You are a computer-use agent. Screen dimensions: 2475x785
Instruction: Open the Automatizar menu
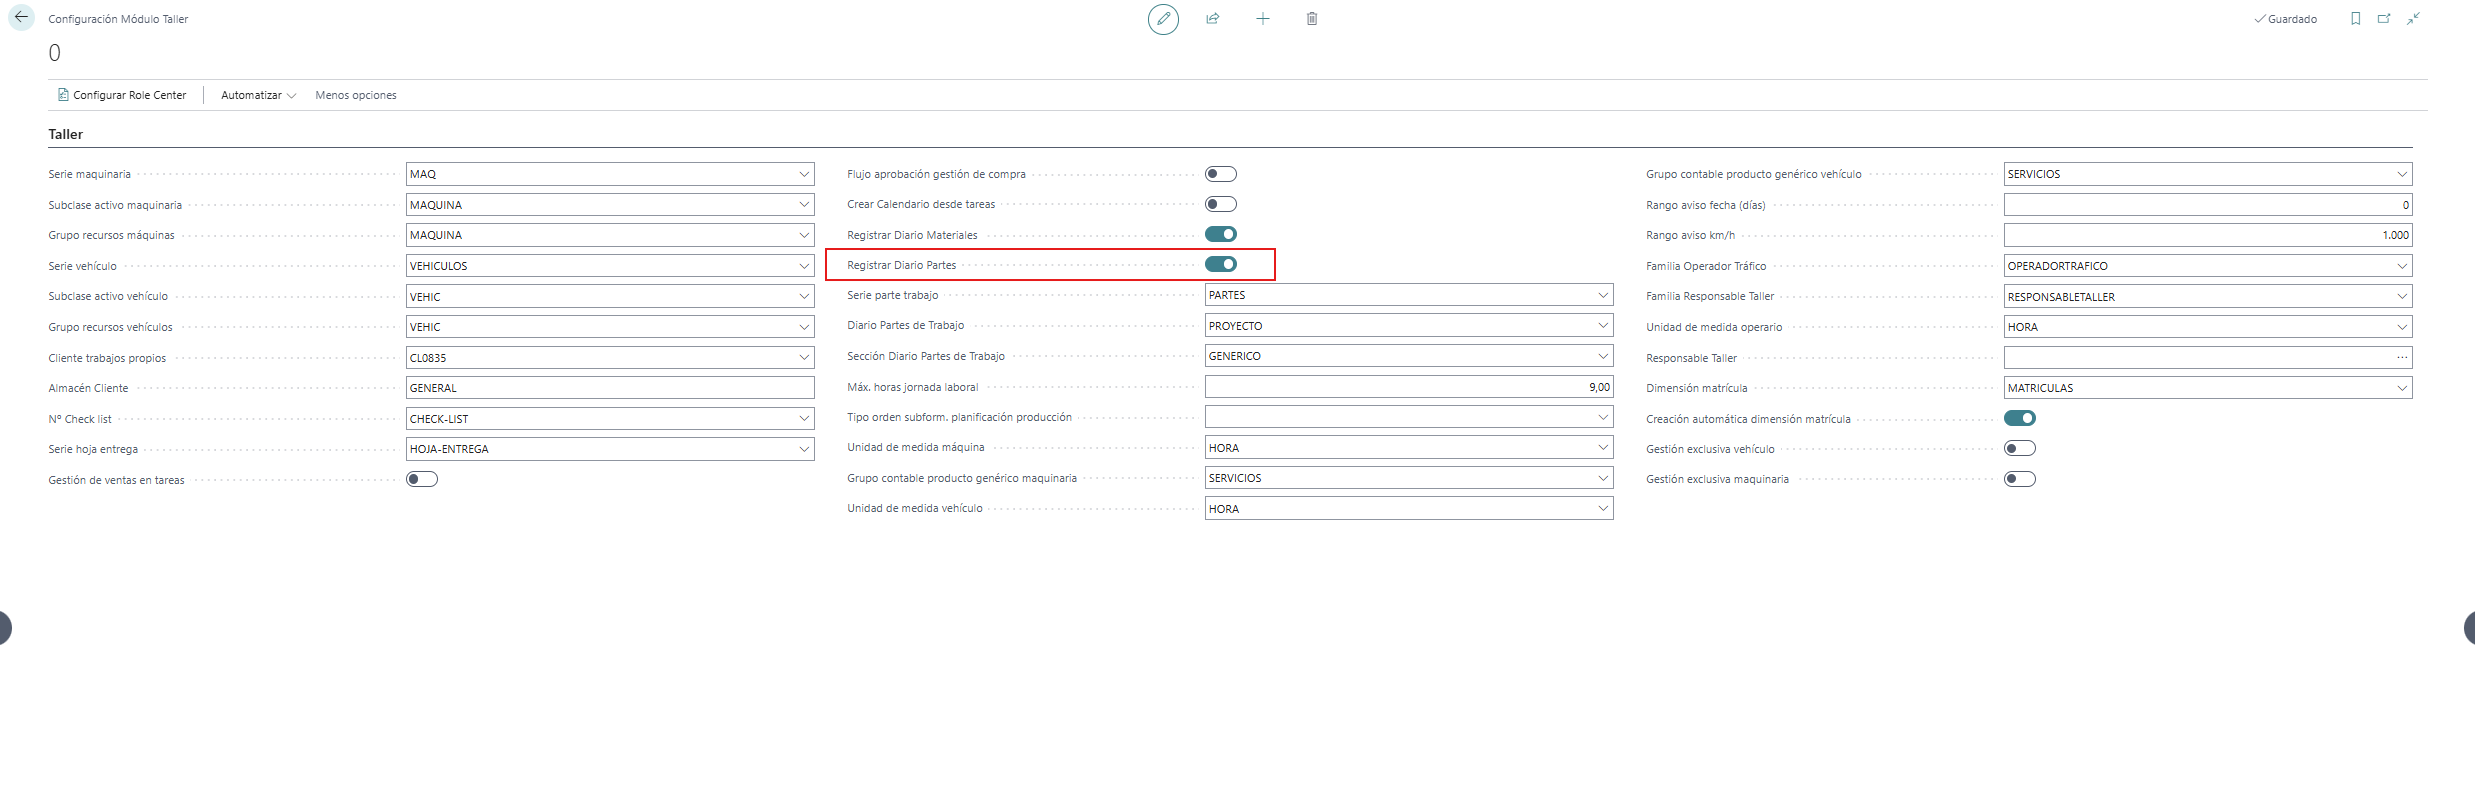click(x=258, y=95)
